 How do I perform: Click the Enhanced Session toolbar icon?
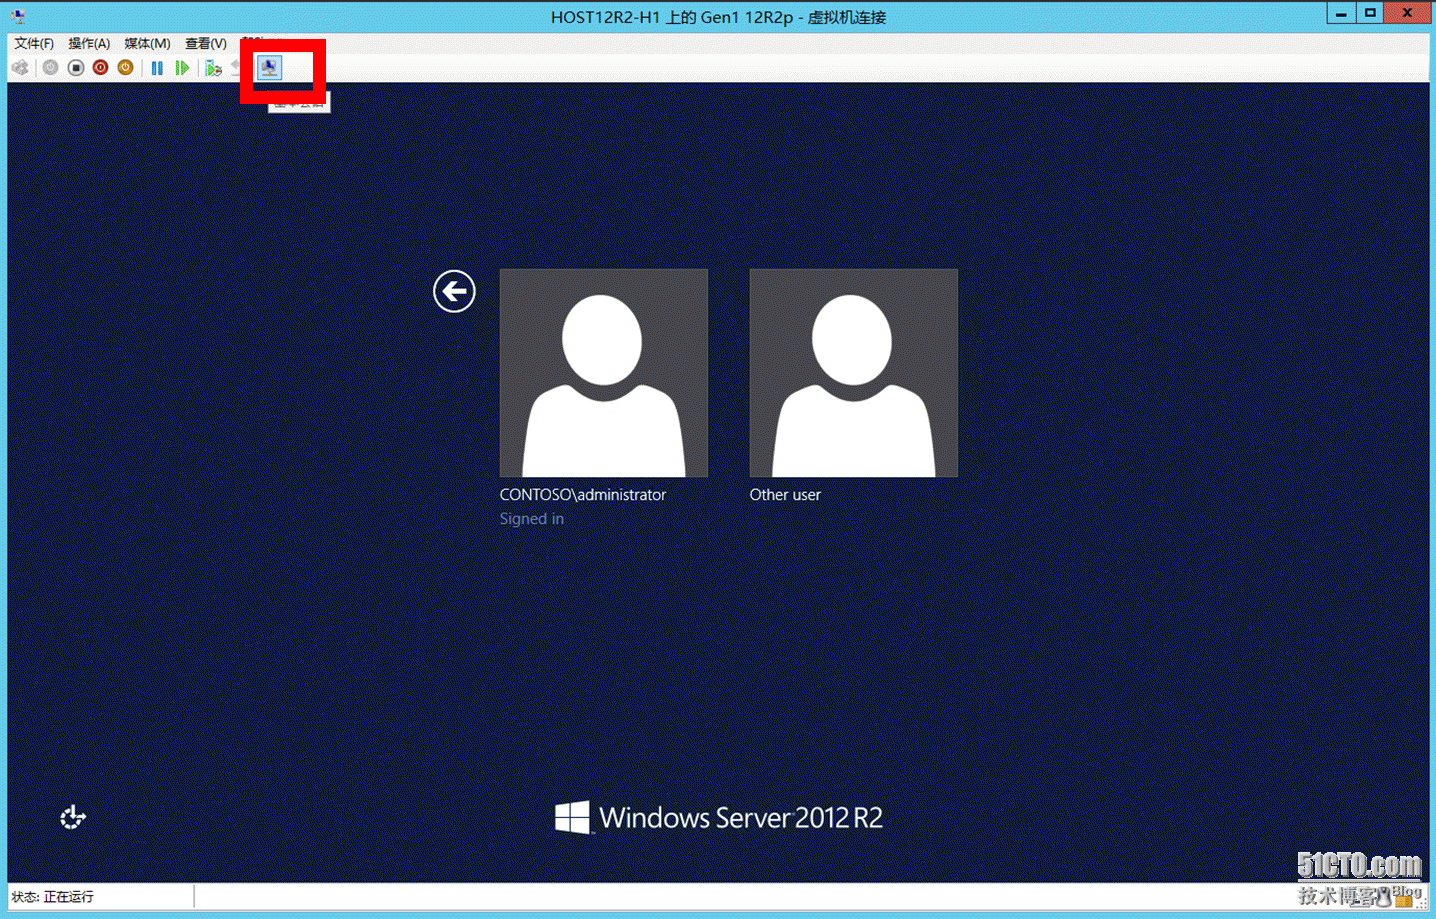click(x=270, y=68)
